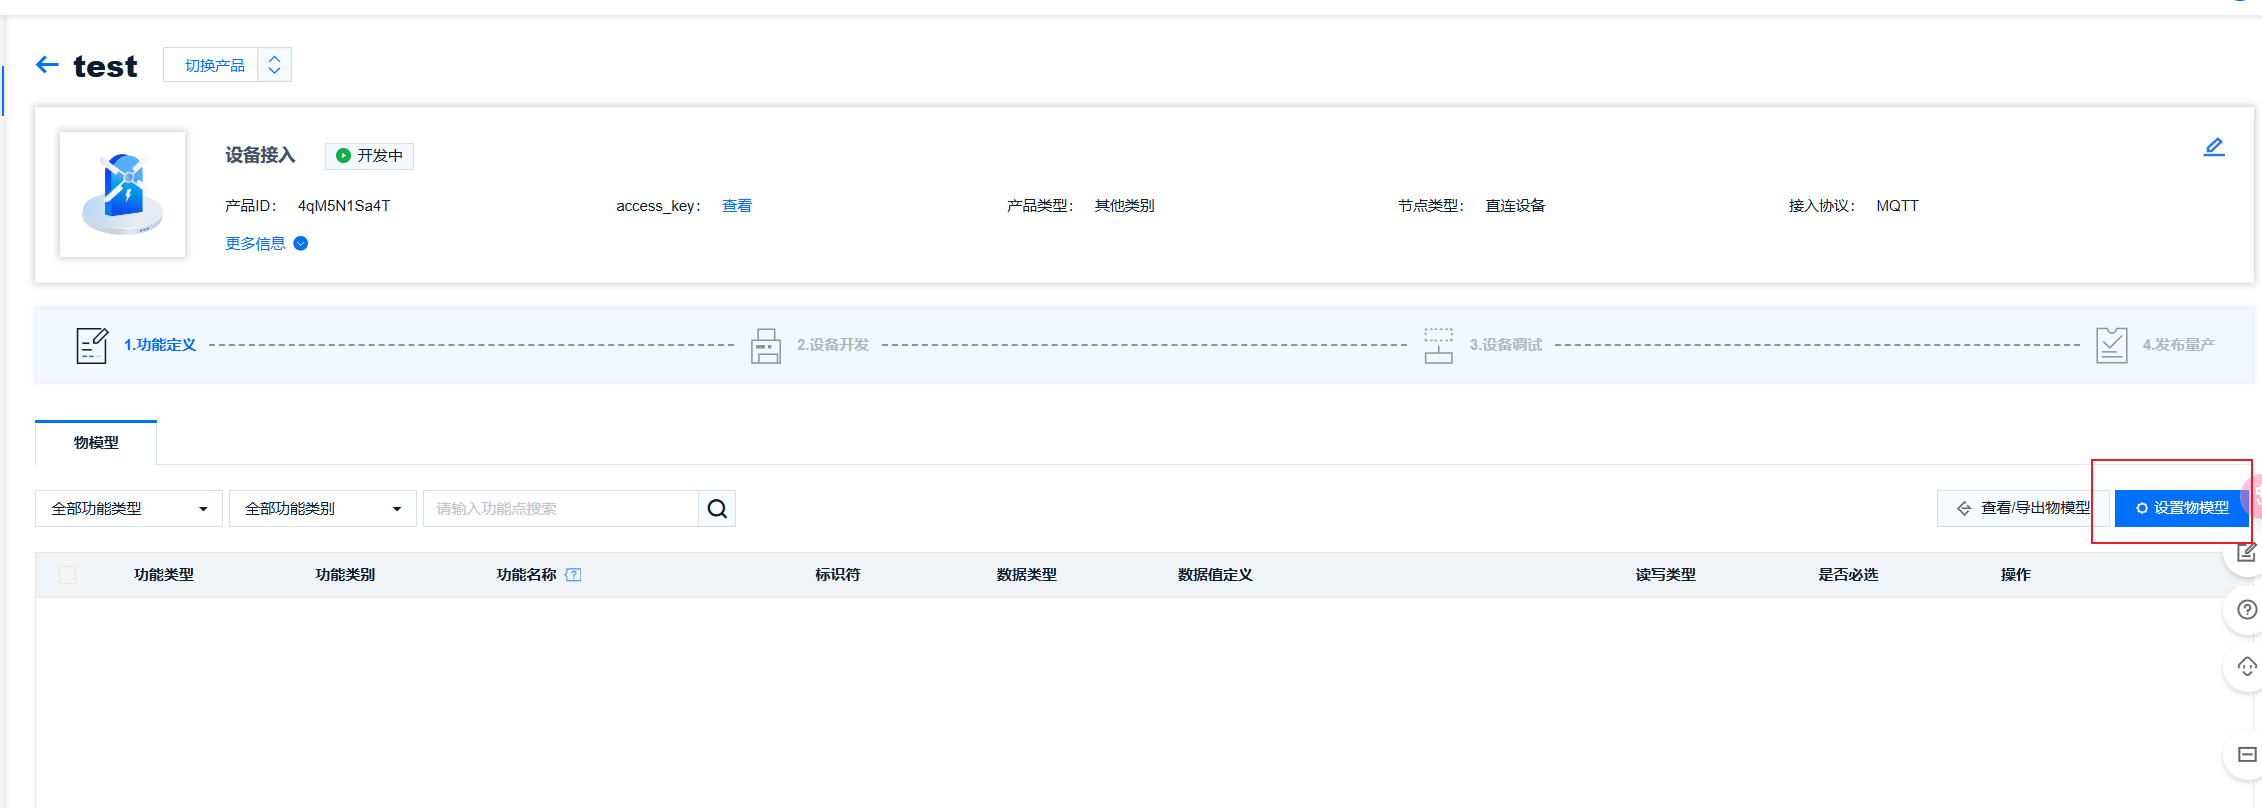This screenshot has width=2262, height=808.
Task: Click the help icon beside 功能名称
Action: (573, 575)
